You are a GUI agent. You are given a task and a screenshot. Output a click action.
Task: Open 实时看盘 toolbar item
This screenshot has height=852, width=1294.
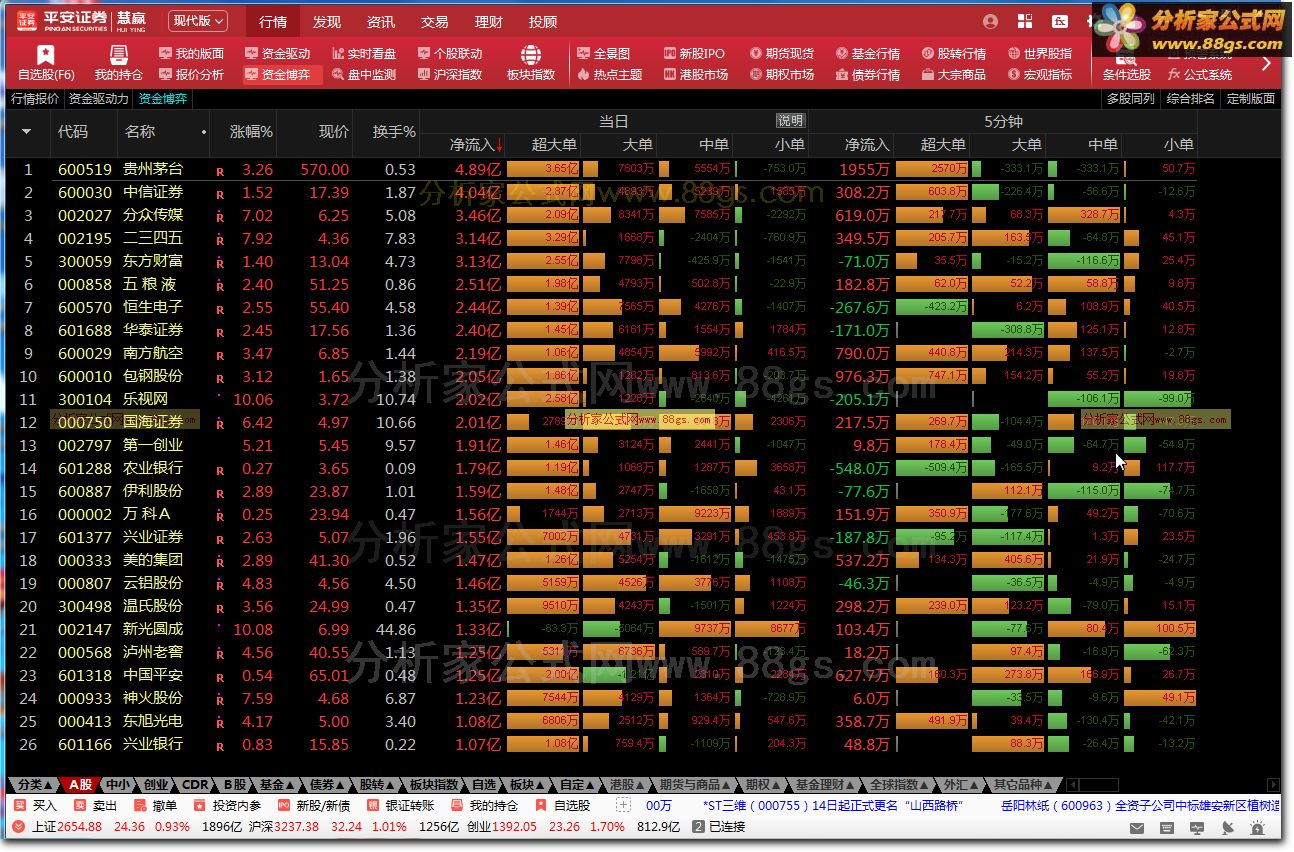pyautogui.click(x=363, y=54)
